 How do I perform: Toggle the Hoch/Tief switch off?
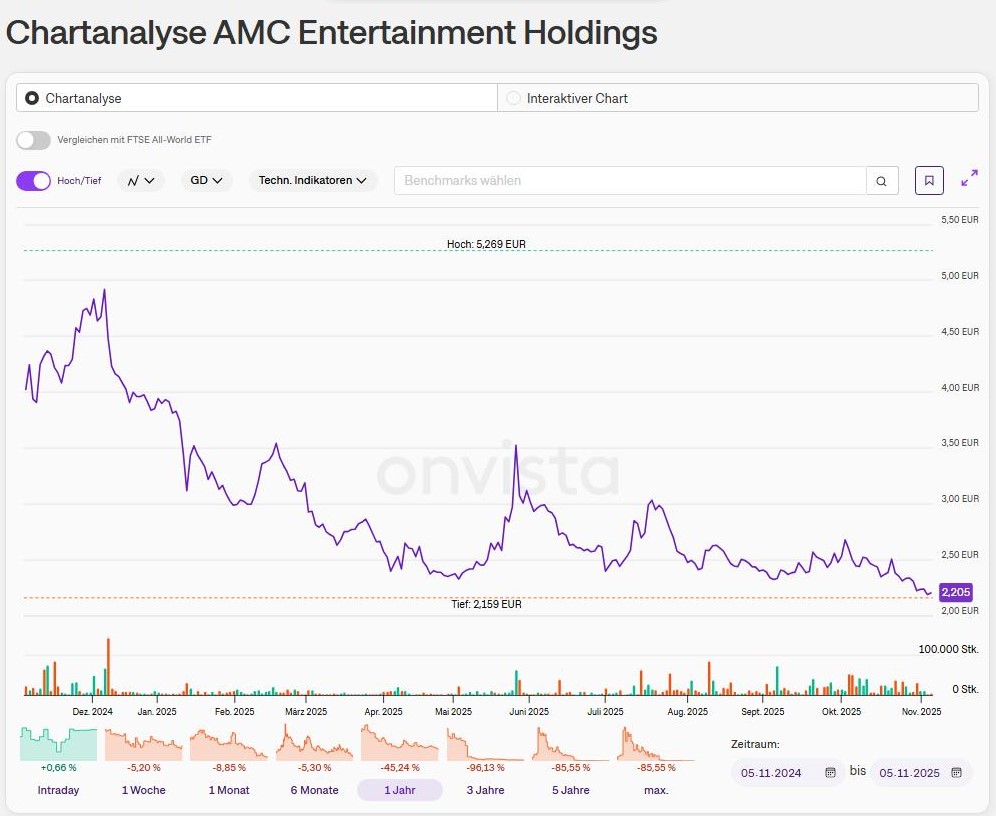click(31, 180)
